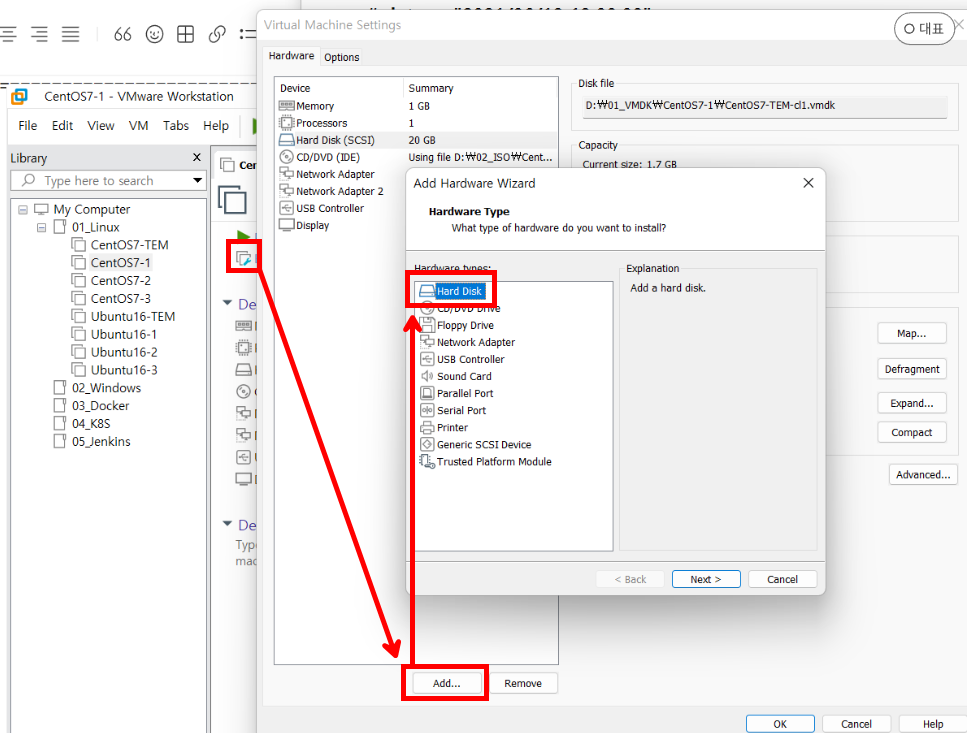Image resolution: width=967 pixels, height=733 pixels.
Task: Open library search dropdown arrow
Action: click(197, 181)
